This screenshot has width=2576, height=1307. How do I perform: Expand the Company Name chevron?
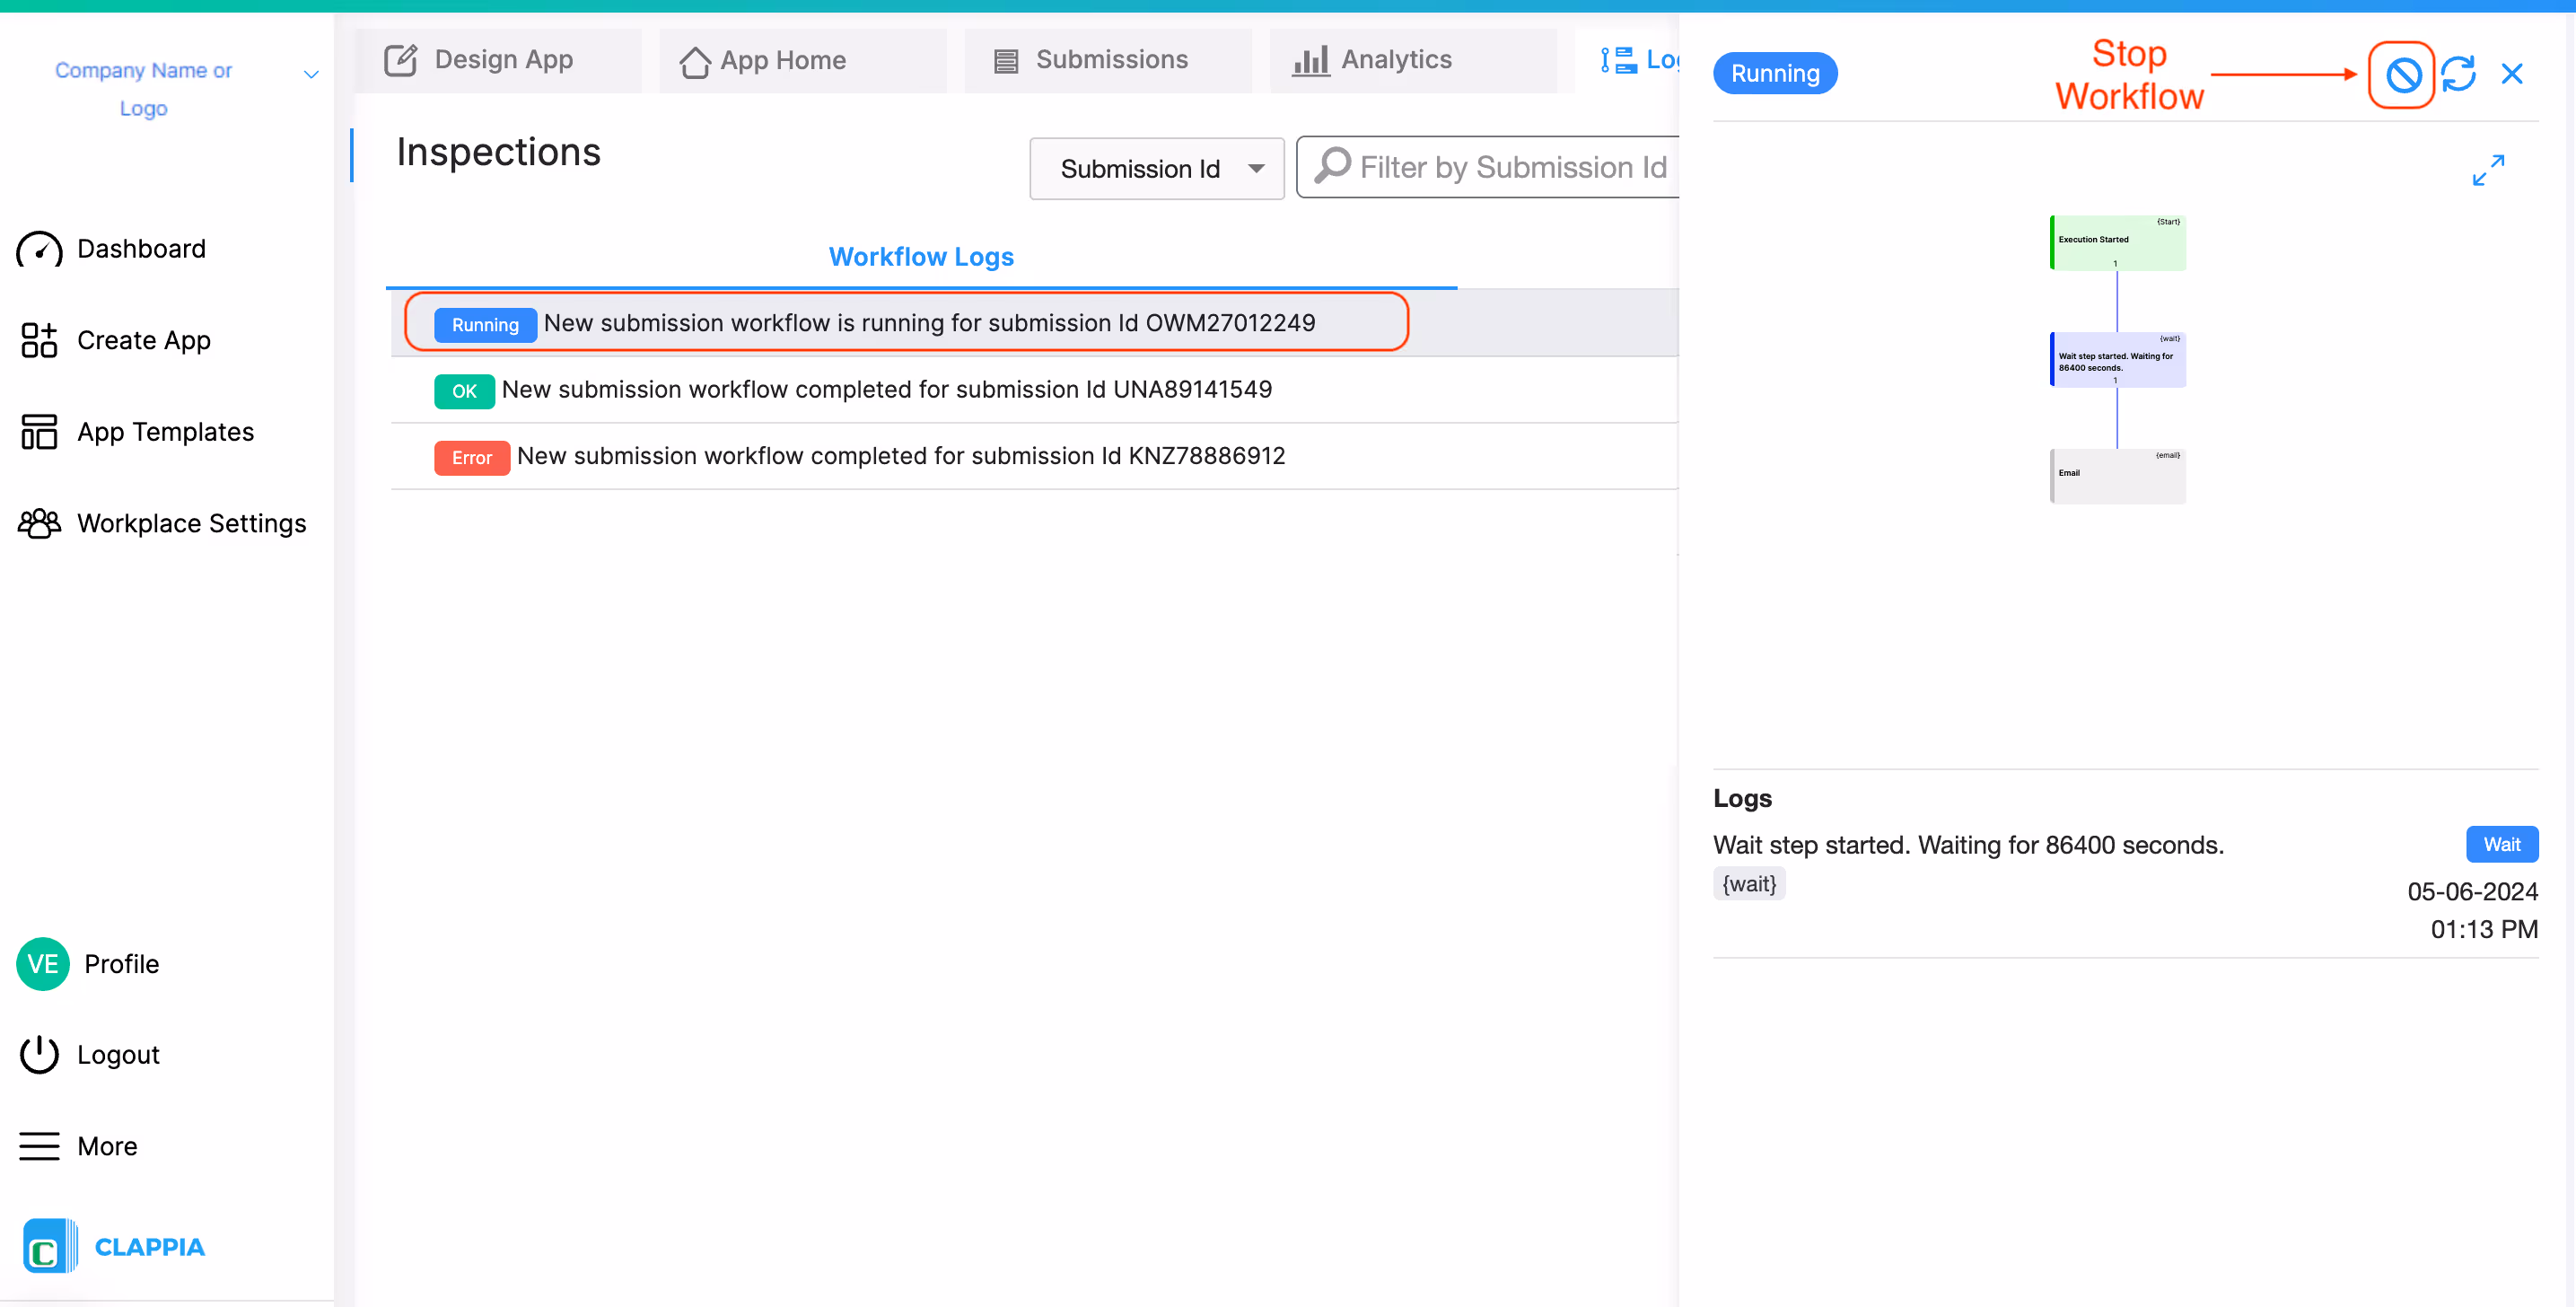tap(311, 74)
